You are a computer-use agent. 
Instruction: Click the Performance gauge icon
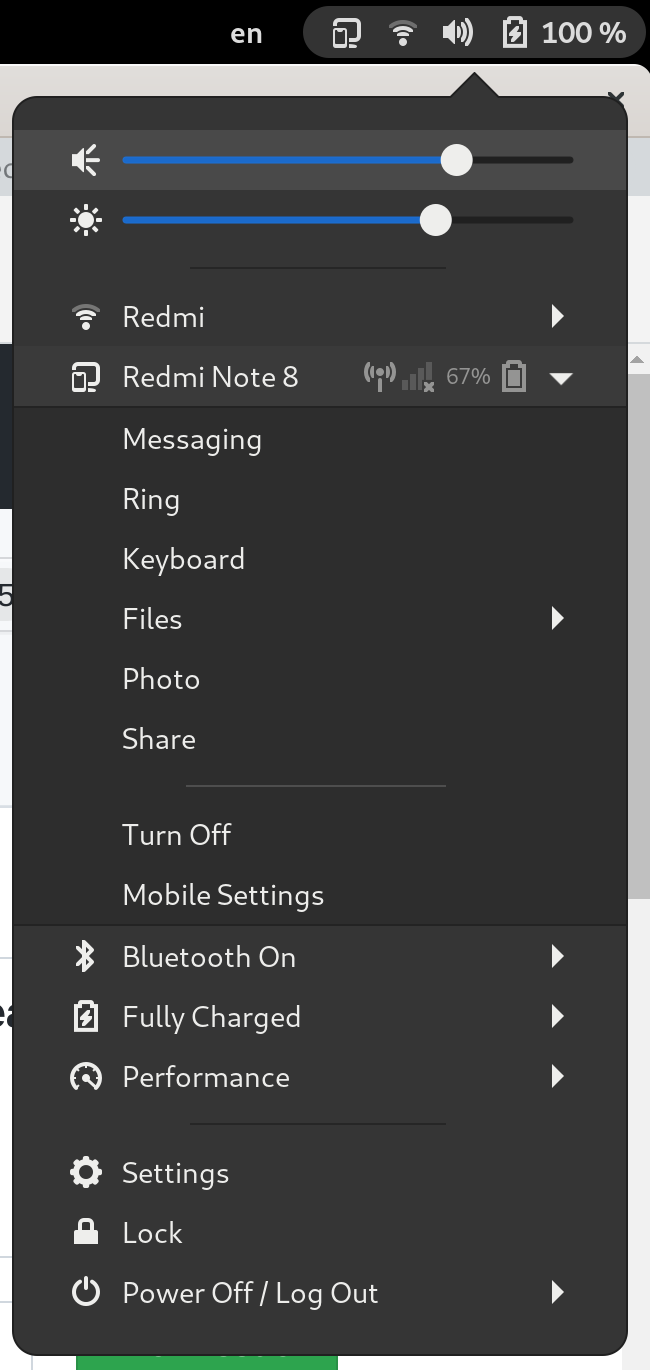(86, 1077)
